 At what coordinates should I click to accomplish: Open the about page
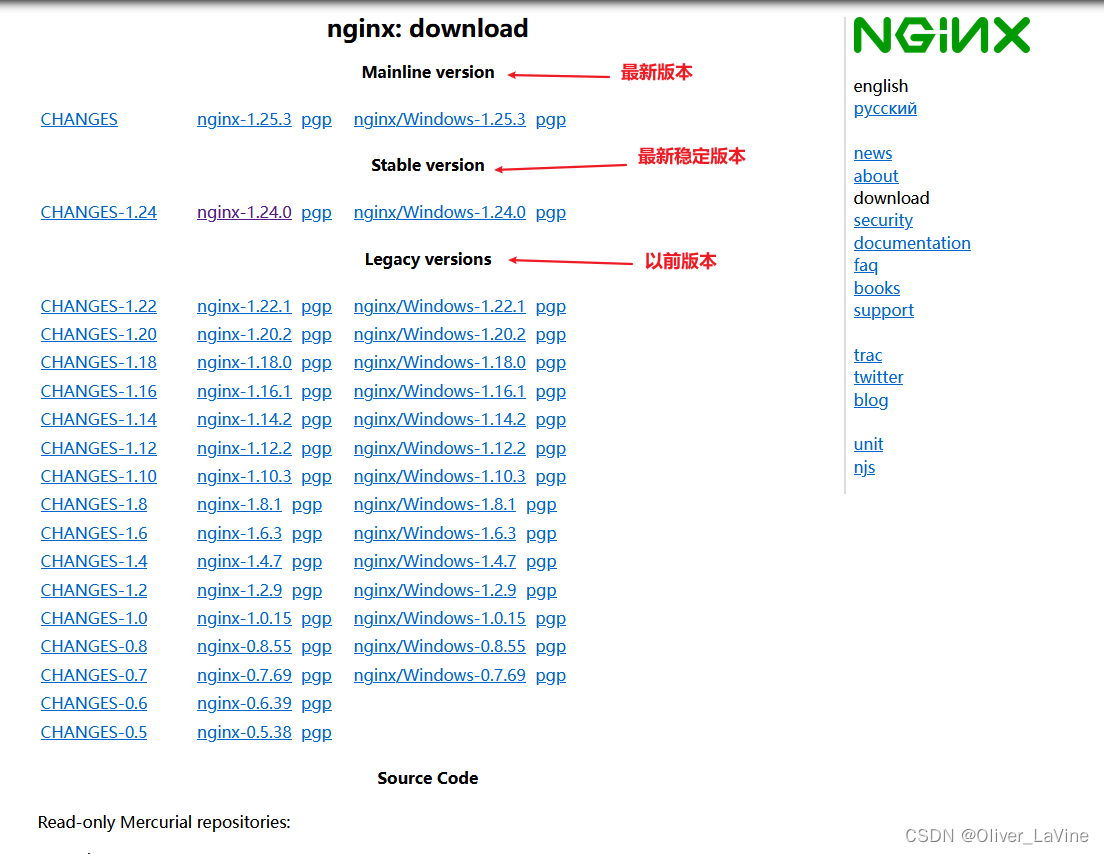(x=875, y=176)
